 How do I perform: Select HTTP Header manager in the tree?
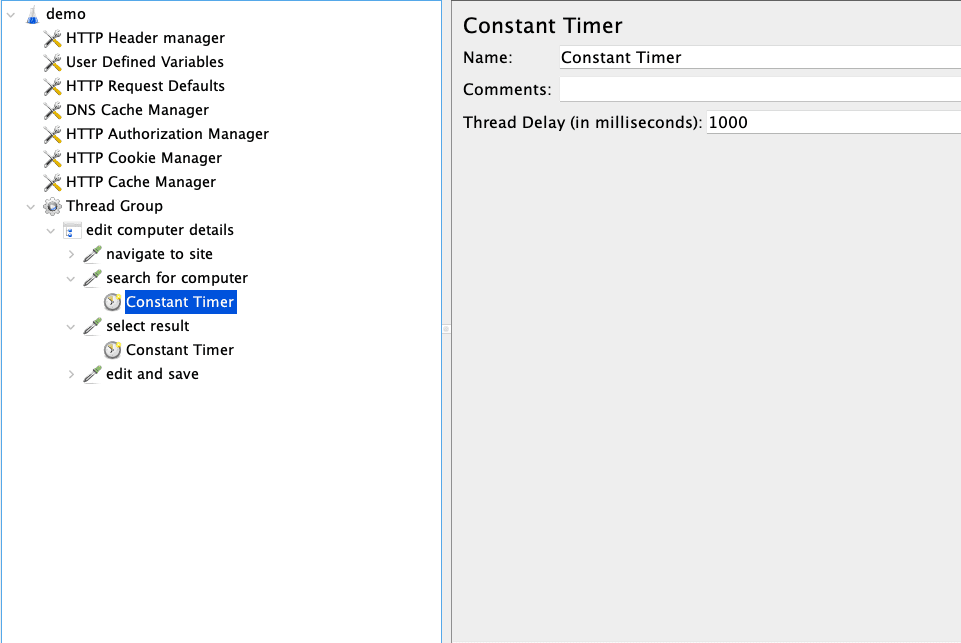coord(145,38)
